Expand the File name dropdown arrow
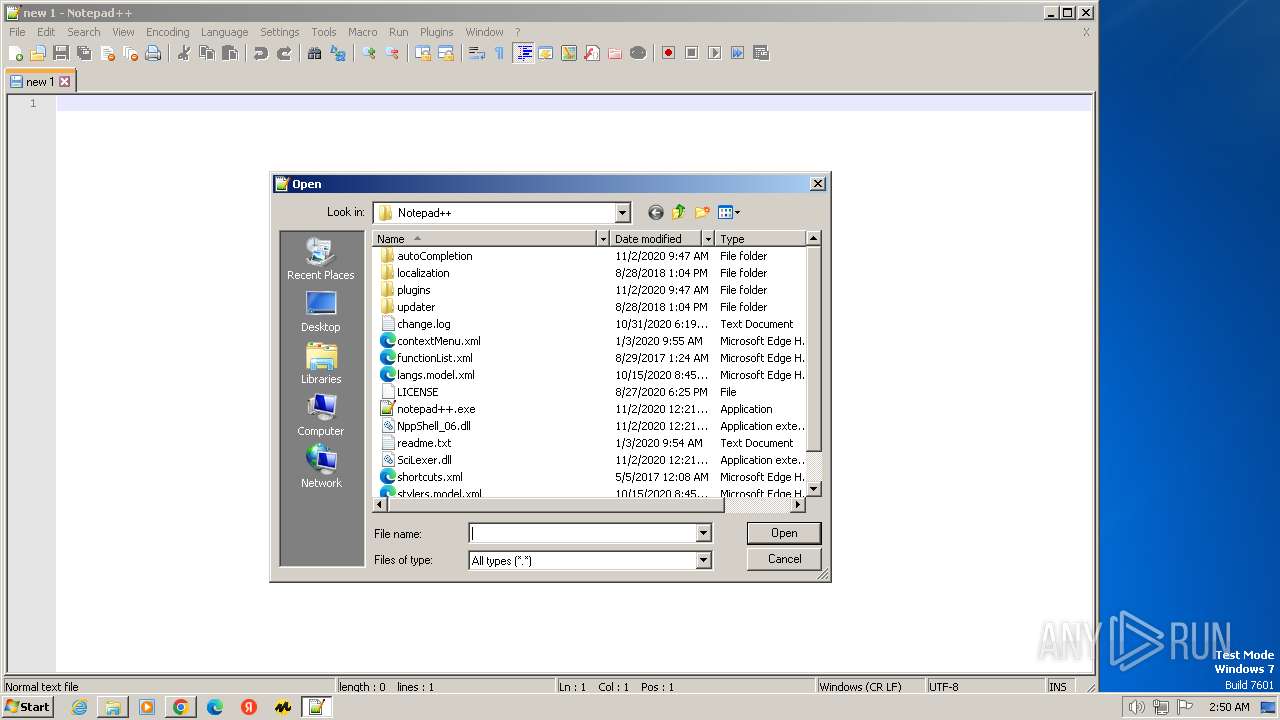Viewport: 1280px width, 720px height. (703, 534)
